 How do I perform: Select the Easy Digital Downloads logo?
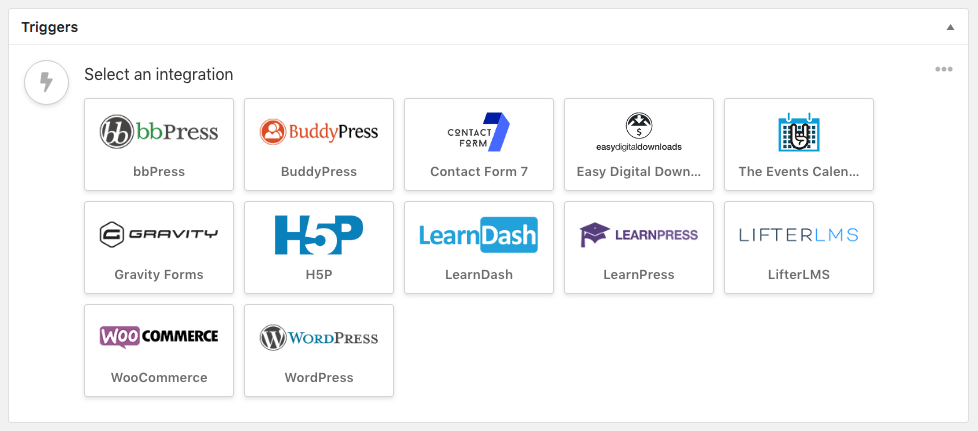tap(639, 132)
